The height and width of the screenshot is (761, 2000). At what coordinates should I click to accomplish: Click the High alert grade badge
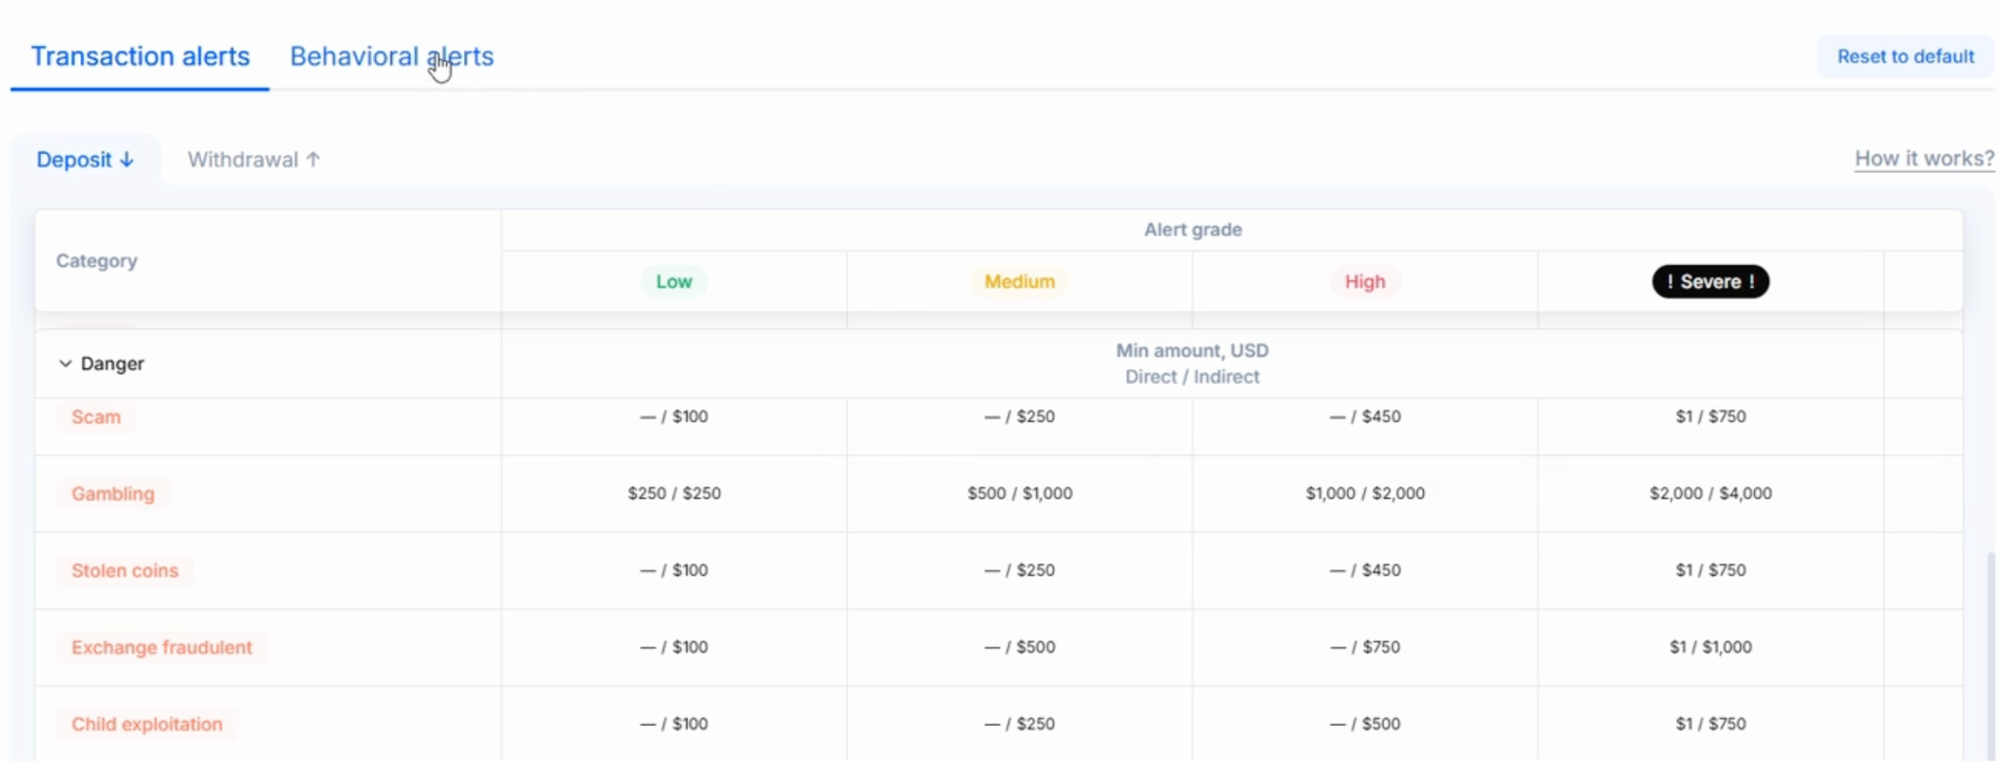click(x=1364, y=282)
